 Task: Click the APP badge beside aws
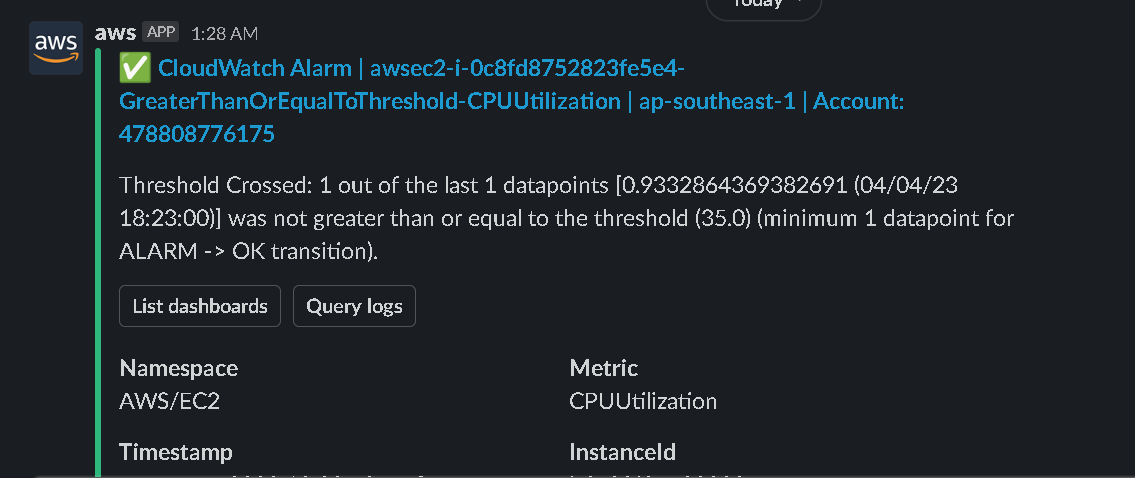pos(161,33)
